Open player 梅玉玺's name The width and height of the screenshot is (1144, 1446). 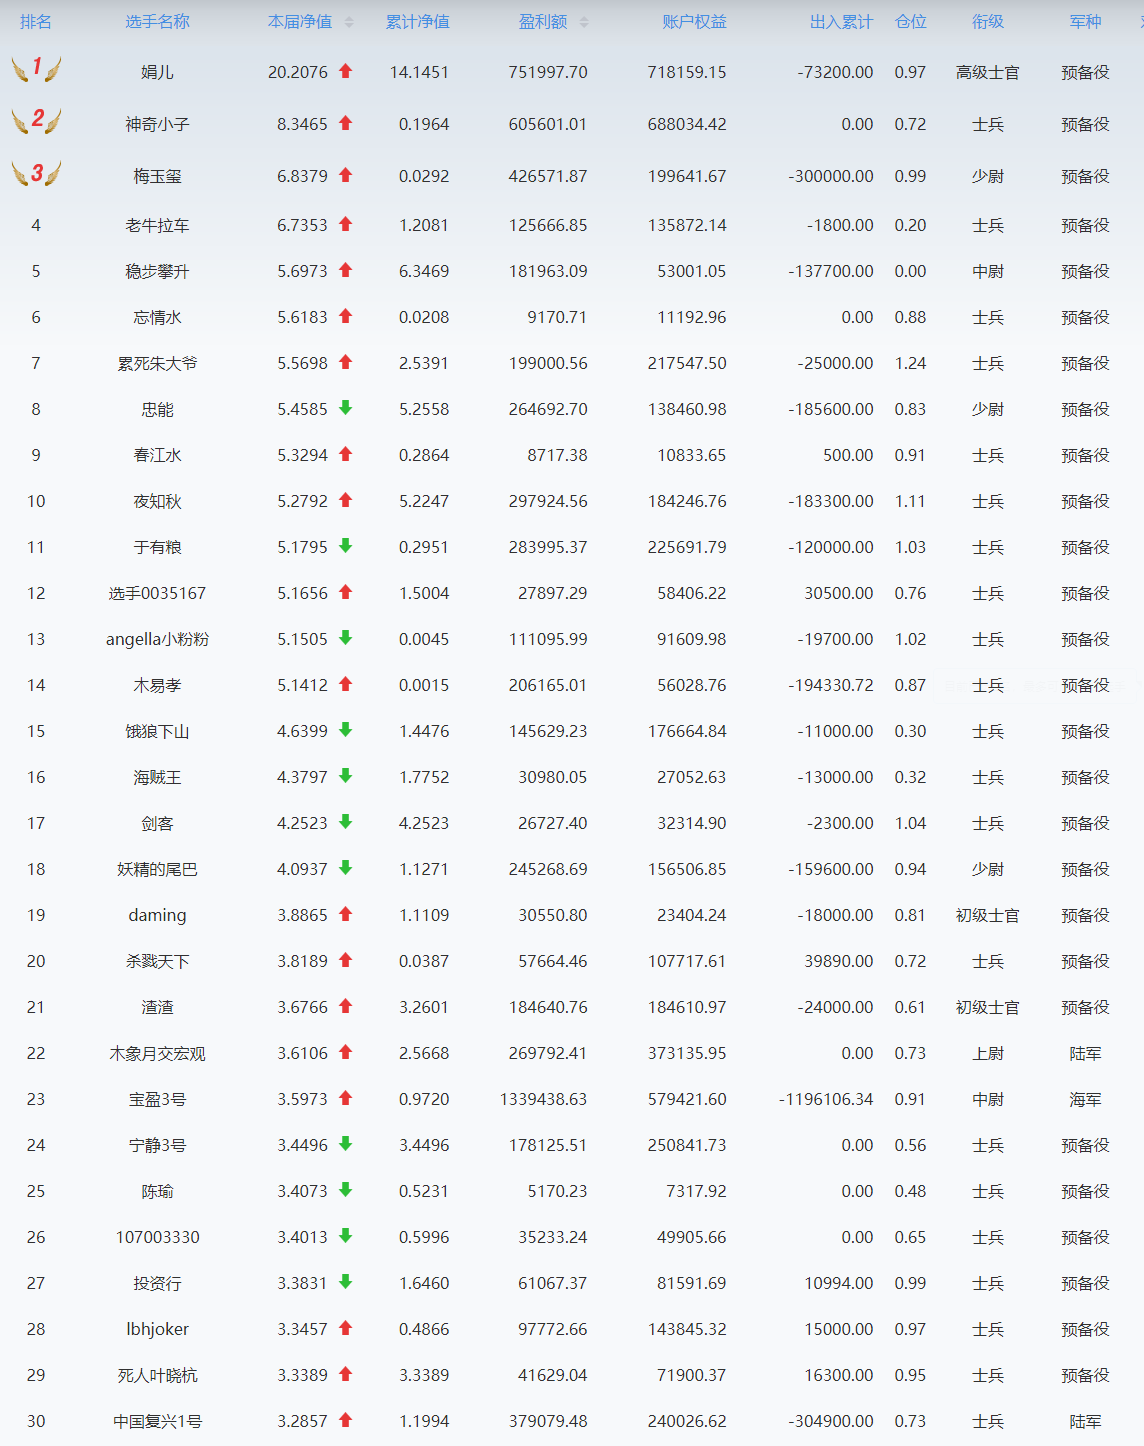(x=157, y=176)
